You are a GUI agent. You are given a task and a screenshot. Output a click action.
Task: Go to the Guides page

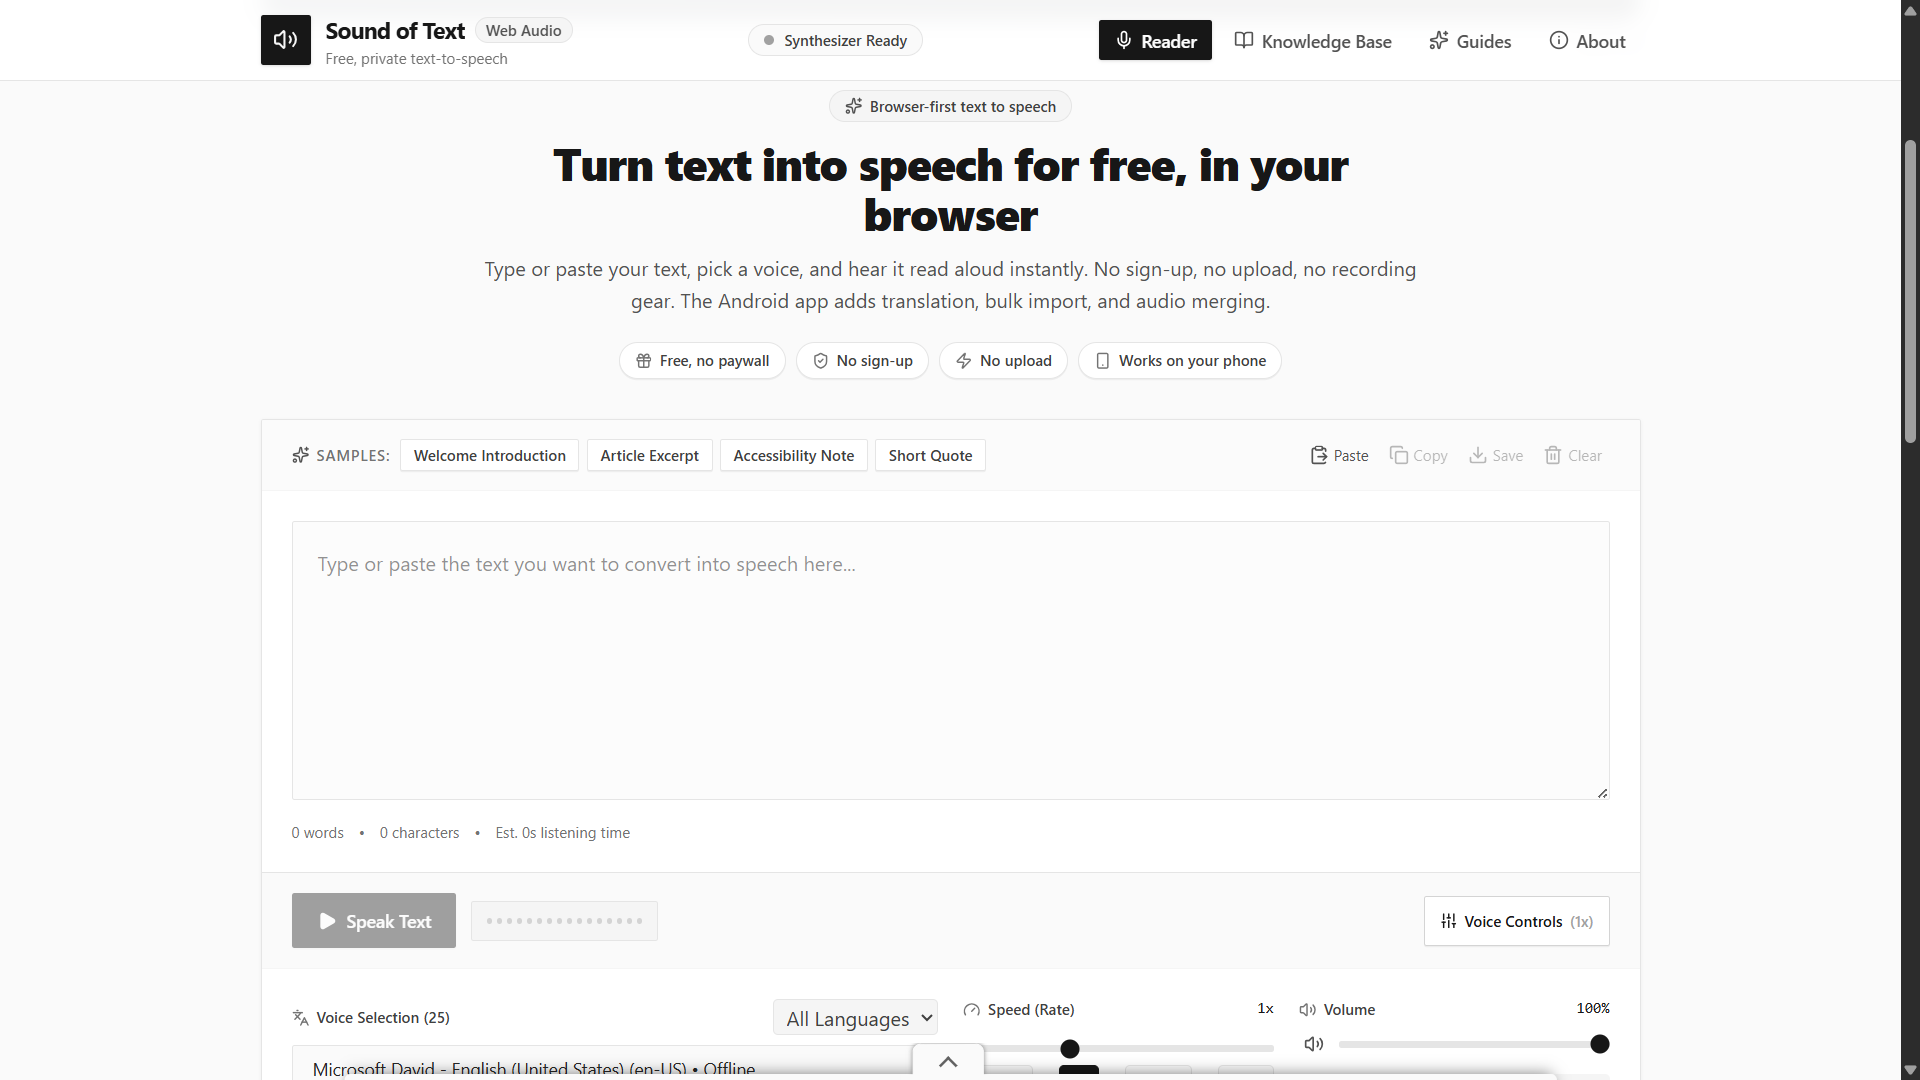coord(1470,41)
